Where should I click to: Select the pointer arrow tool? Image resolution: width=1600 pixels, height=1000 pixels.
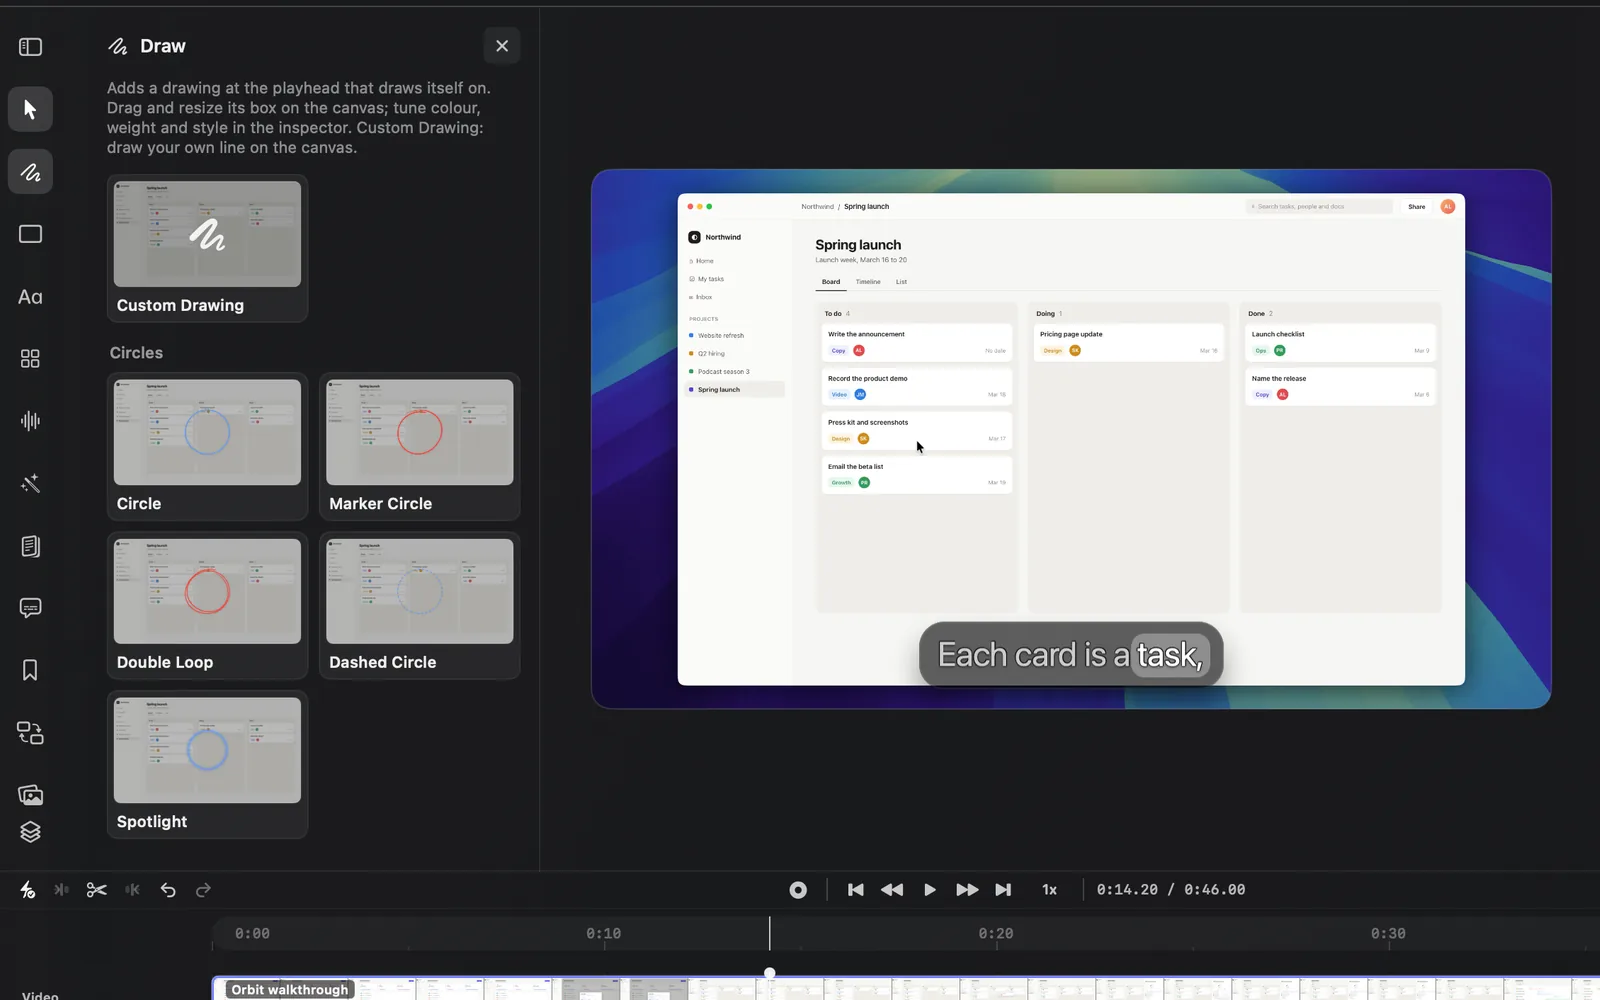[x=30, y=109]
